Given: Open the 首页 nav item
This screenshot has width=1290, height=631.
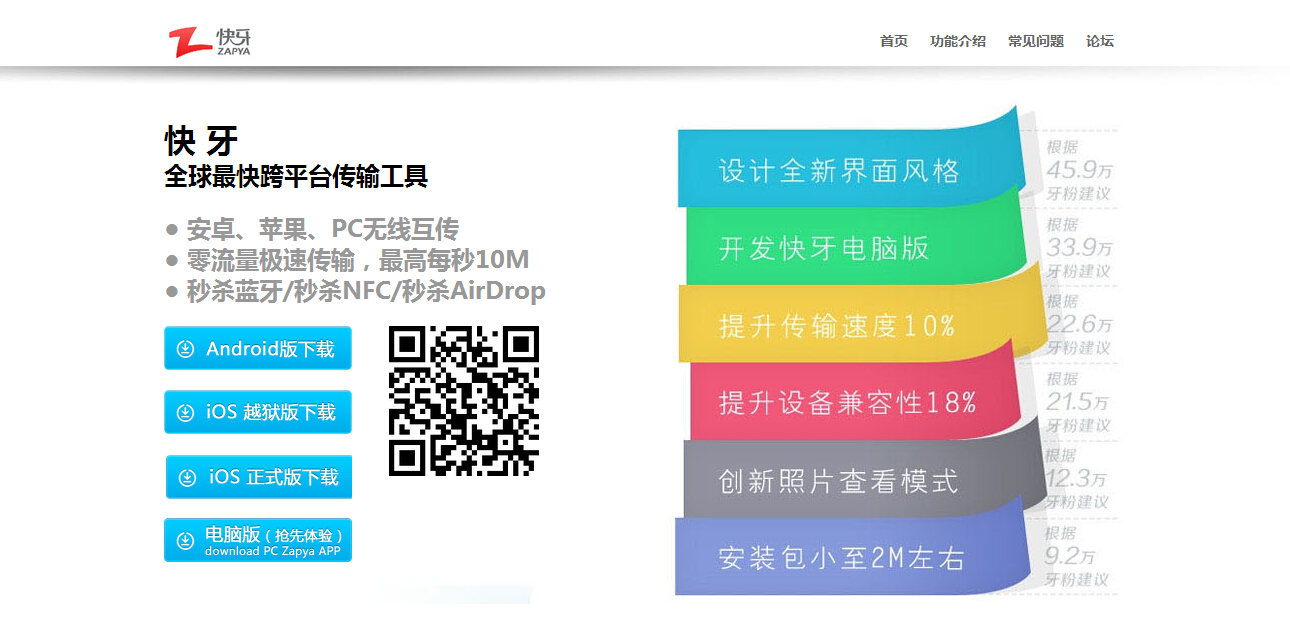Looking at the screenshot, I should point(894,41).
